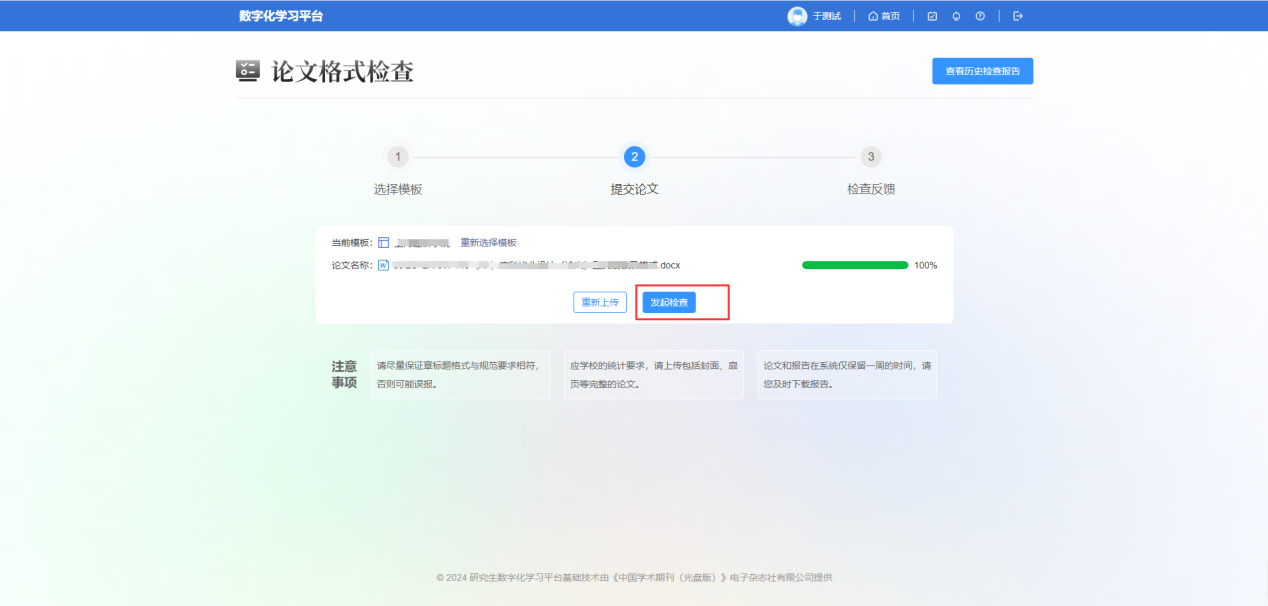
Task: Click the username 于测试 in header
Action: click(x=826, y=16)
